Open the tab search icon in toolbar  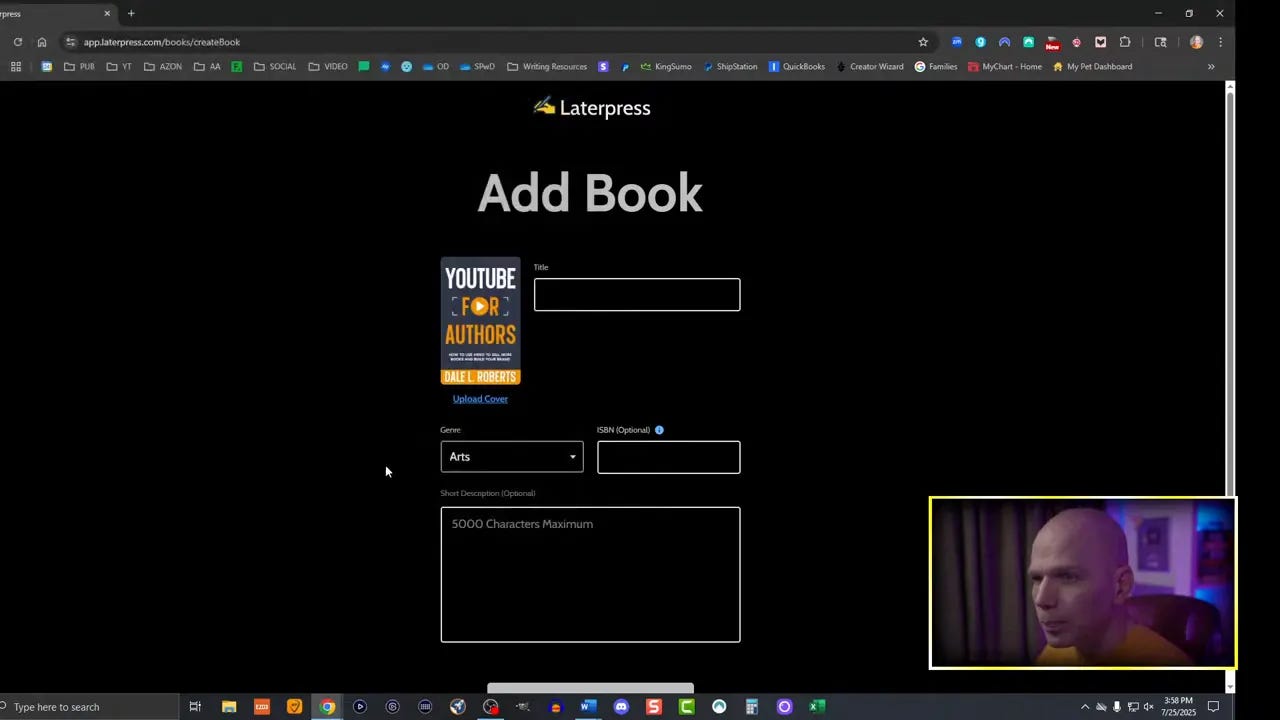click(x=1160, y=42)
